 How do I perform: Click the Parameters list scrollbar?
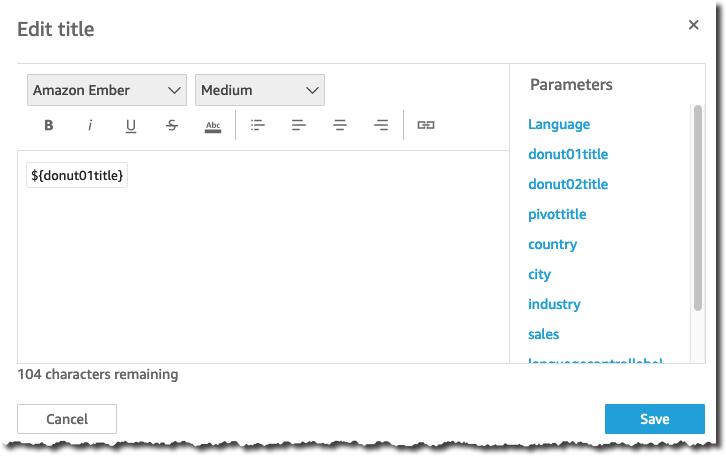(x=698, y=208)
